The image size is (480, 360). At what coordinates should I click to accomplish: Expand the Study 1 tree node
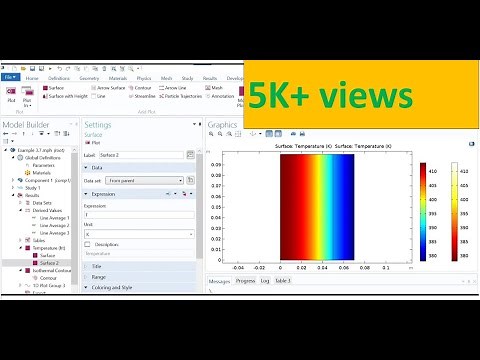coord(13,188)
